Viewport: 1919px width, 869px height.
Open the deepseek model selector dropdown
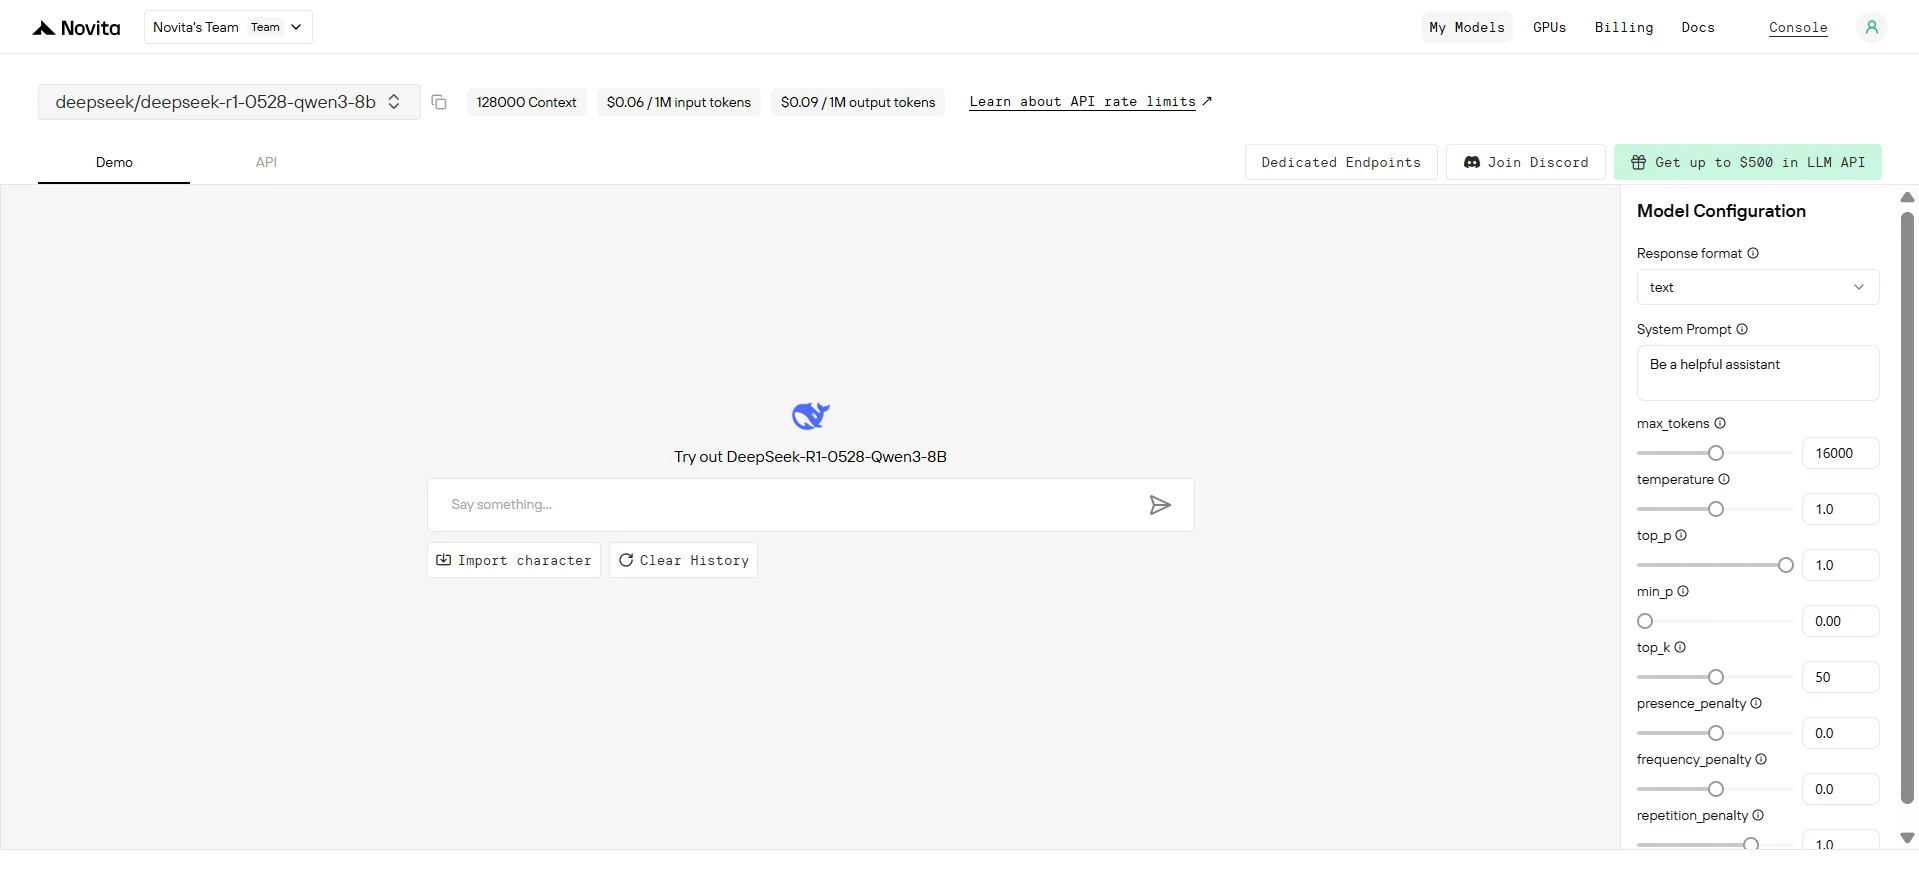click(x=229, y=102)
